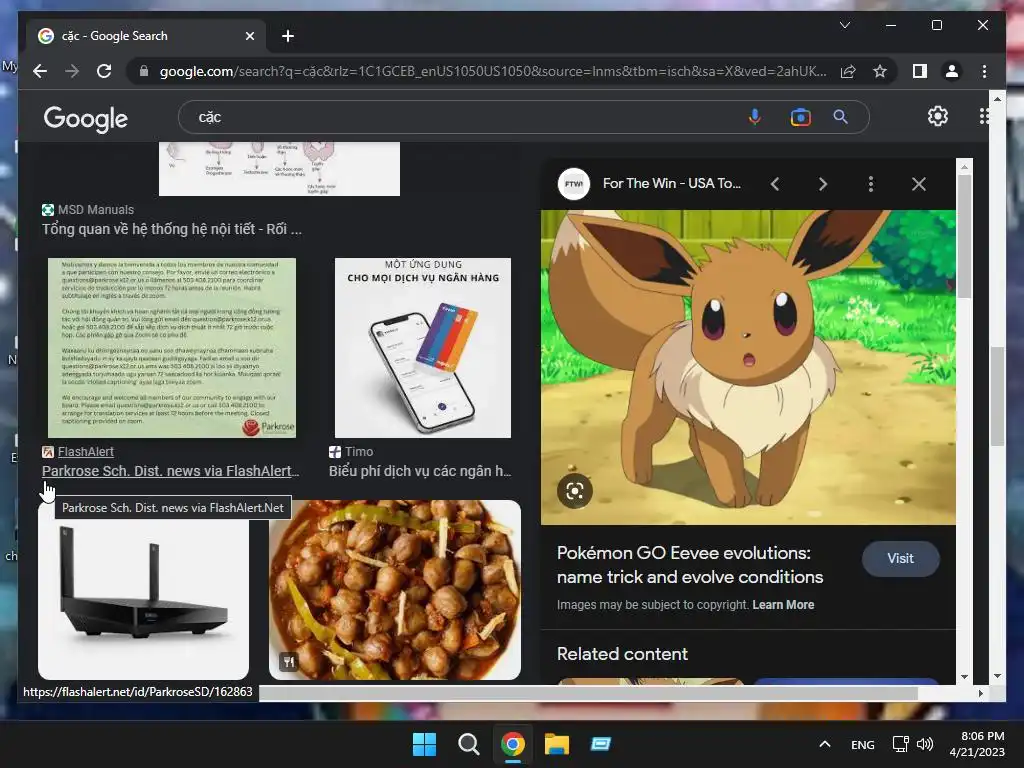Open a new tab with the plus button

pos(288,36)
